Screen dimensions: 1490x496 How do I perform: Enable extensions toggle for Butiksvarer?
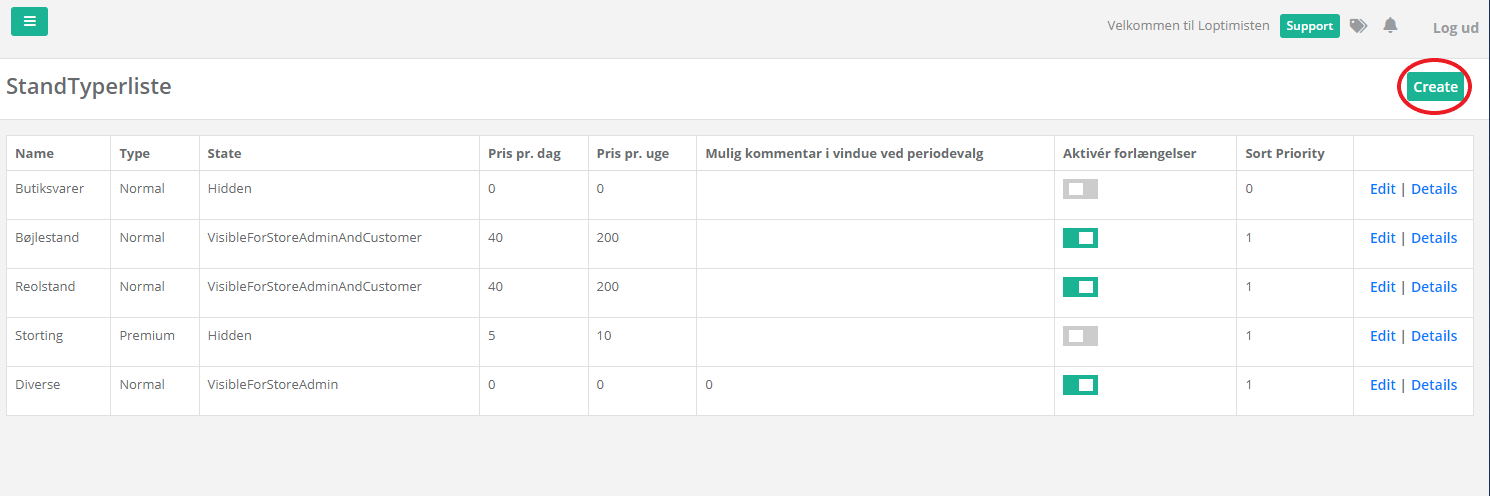pyautogui.click(x=1080, y=189)
